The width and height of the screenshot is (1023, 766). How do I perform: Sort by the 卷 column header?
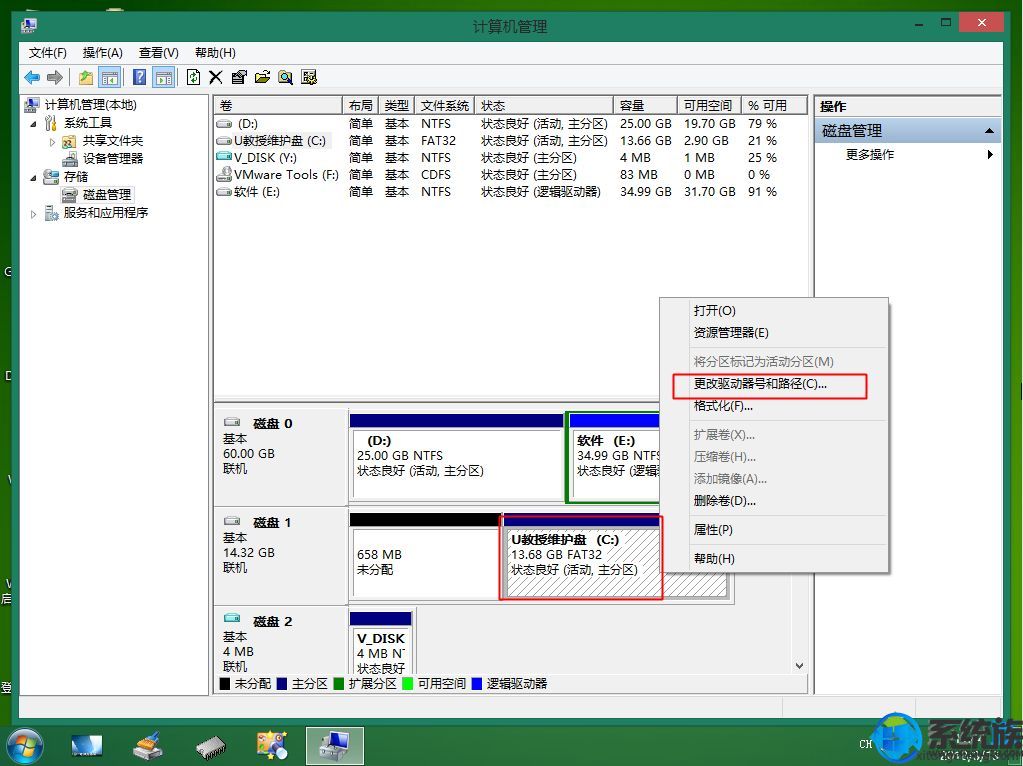pos(278,106)
